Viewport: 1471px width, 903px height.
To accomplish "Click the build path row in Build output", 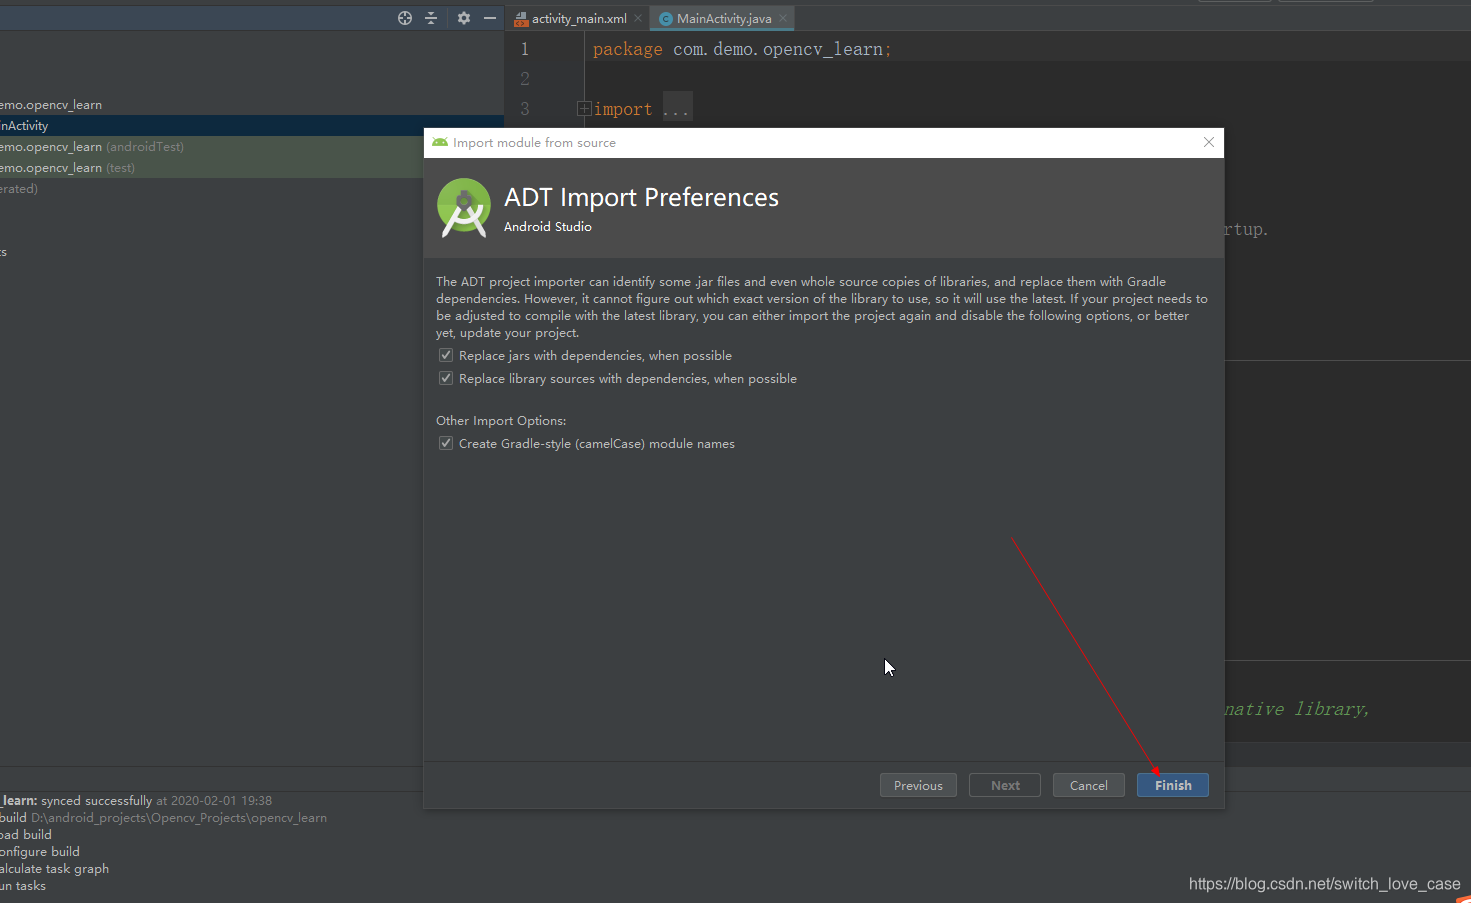I will coord(163,817).
